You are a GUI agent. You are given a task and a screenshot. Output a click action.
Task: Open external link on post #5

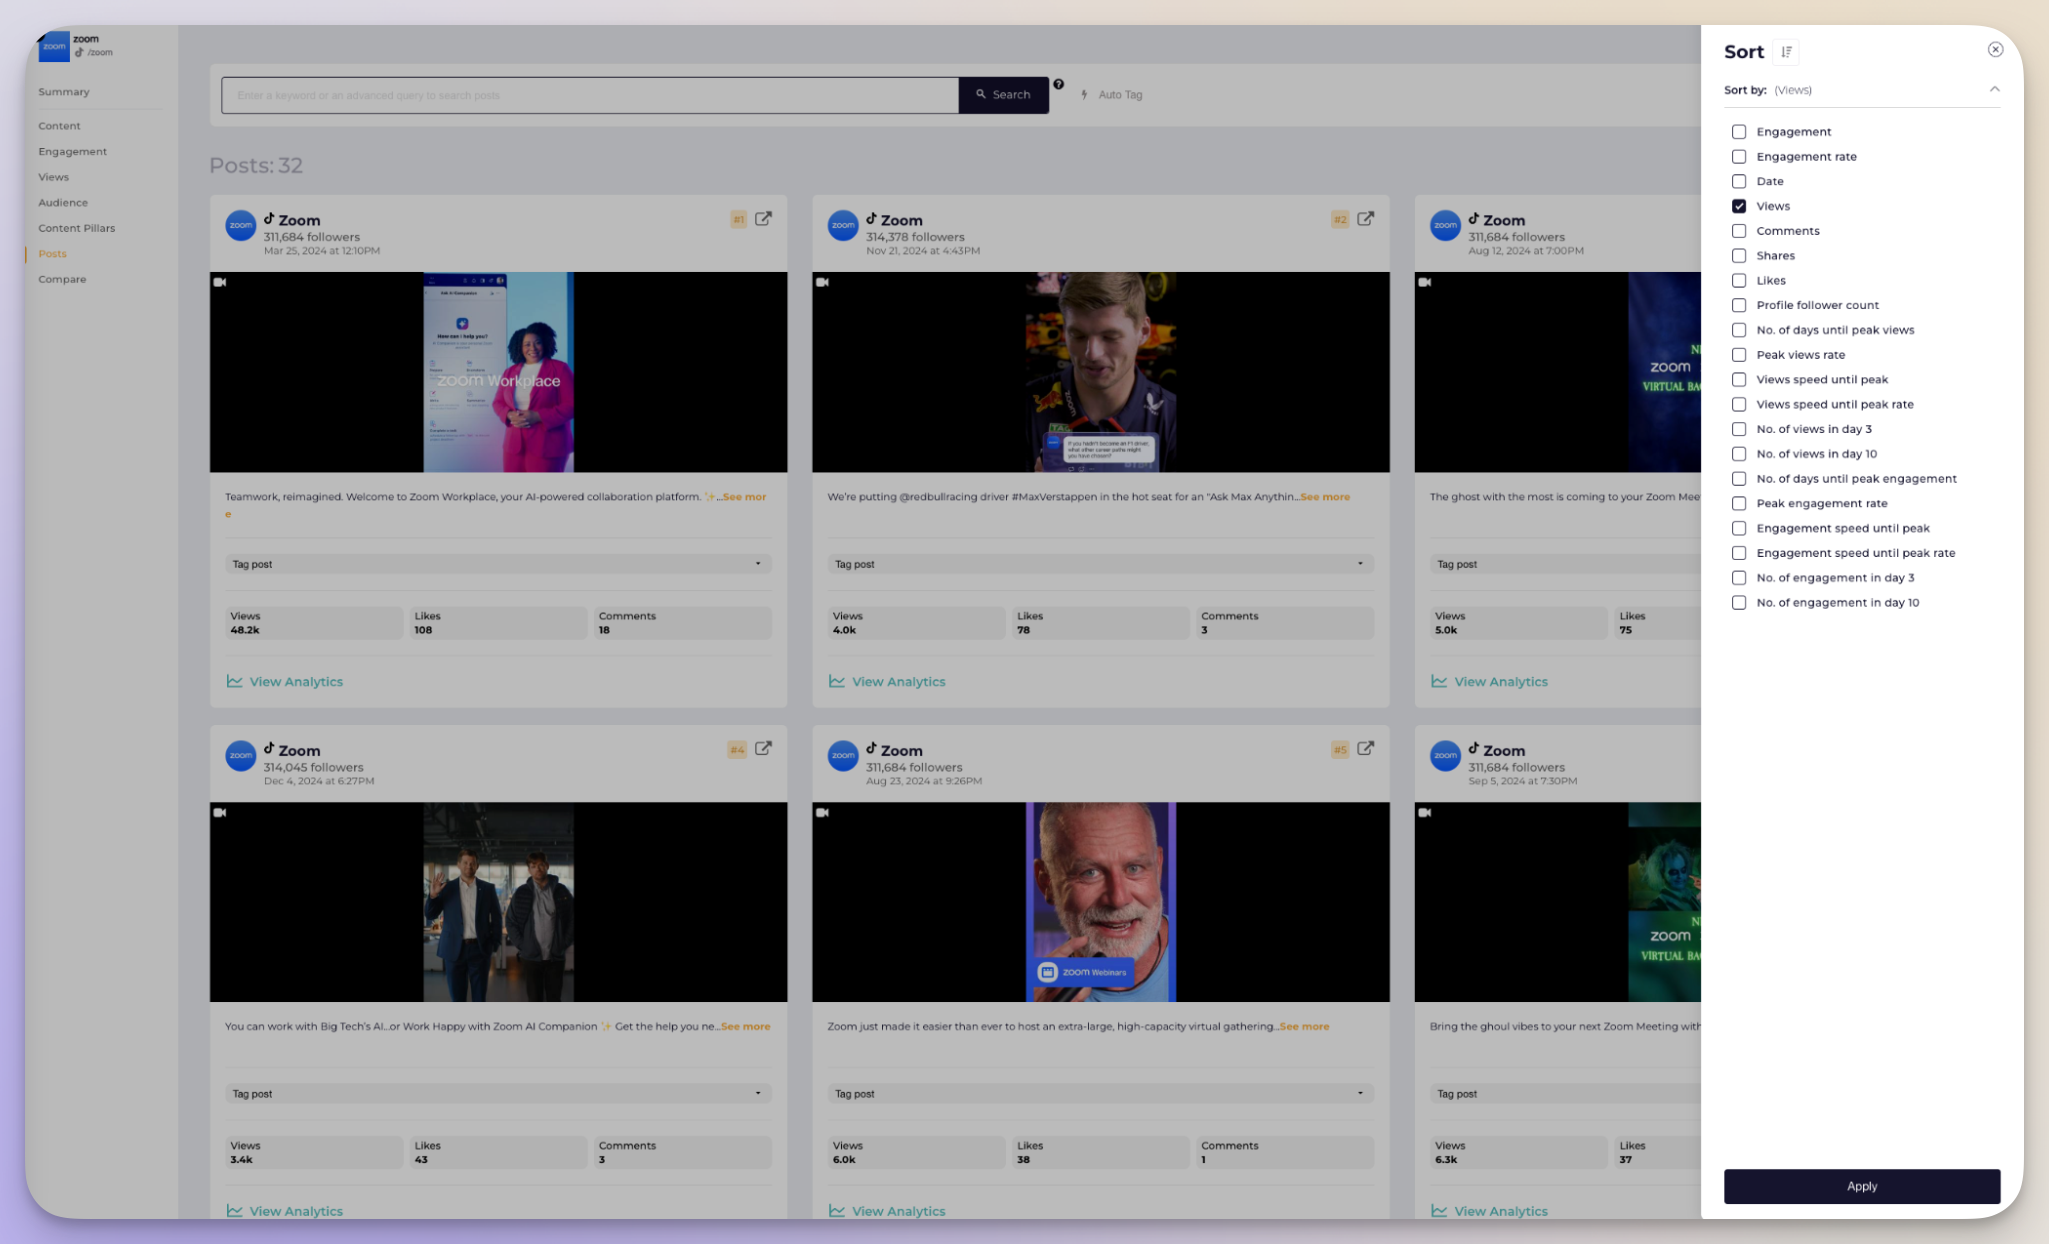[1365, 749]
